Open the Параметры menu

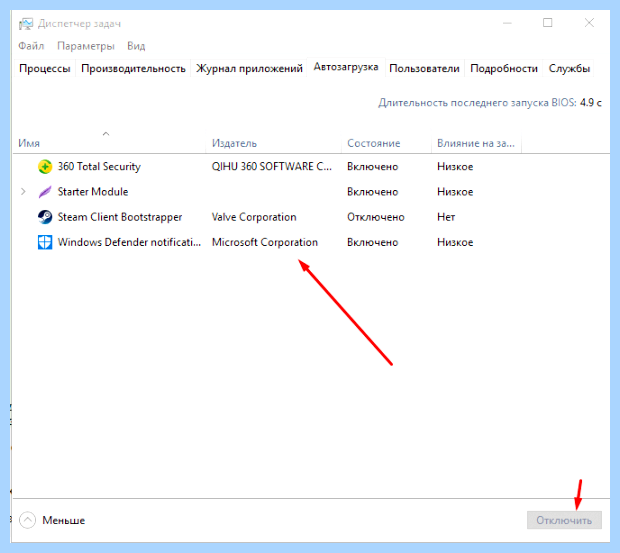[86, 46]
